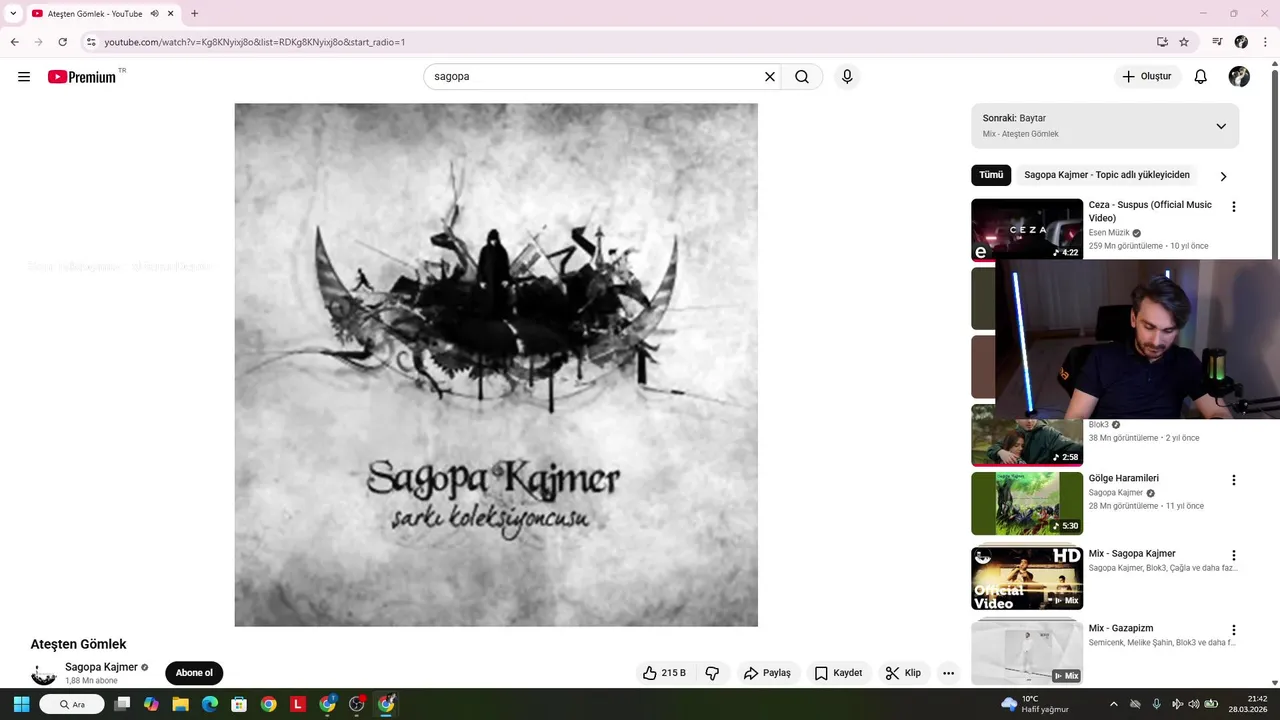Screen dimensions: 1280x720
Task: Select the Tümü filter chip
Action: (991, 175)
